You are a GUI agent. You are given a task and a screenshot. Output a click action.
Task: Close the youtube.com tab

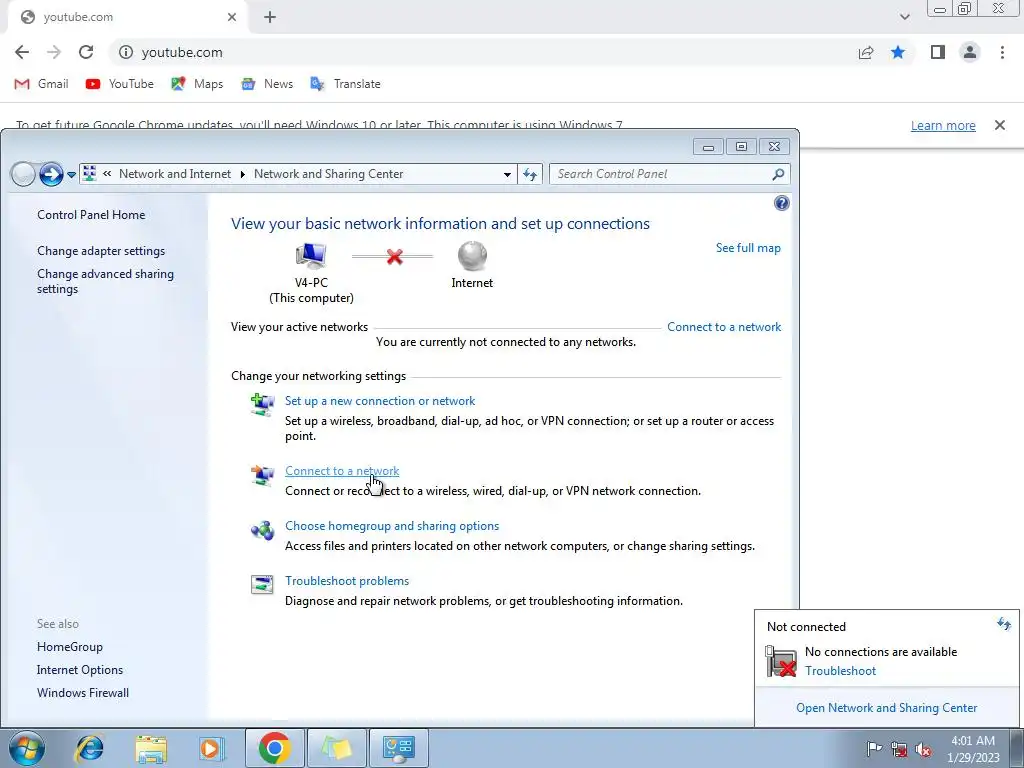pyautogui.click(x=232, y=17)
